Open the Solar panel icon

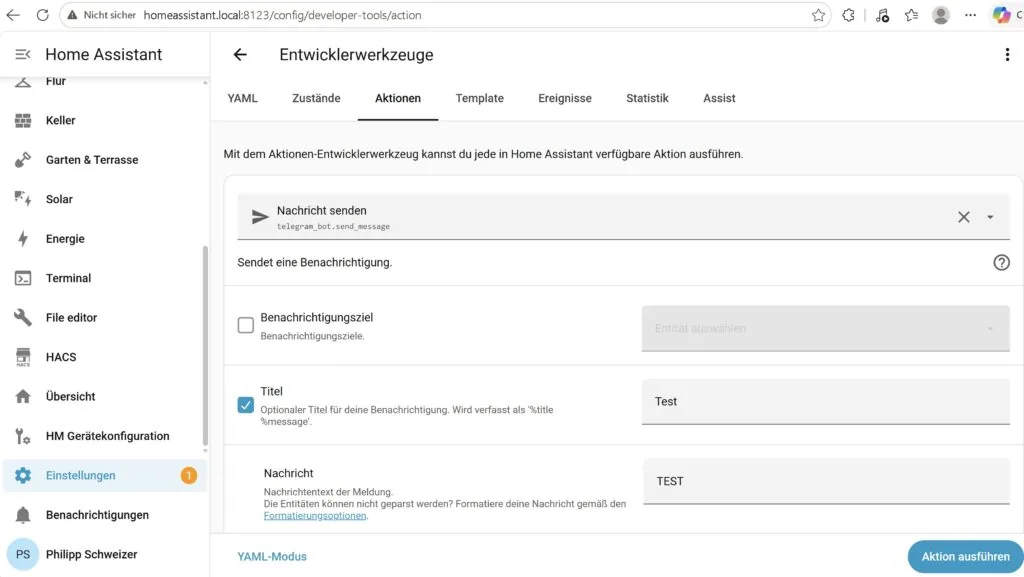(23, 199)
